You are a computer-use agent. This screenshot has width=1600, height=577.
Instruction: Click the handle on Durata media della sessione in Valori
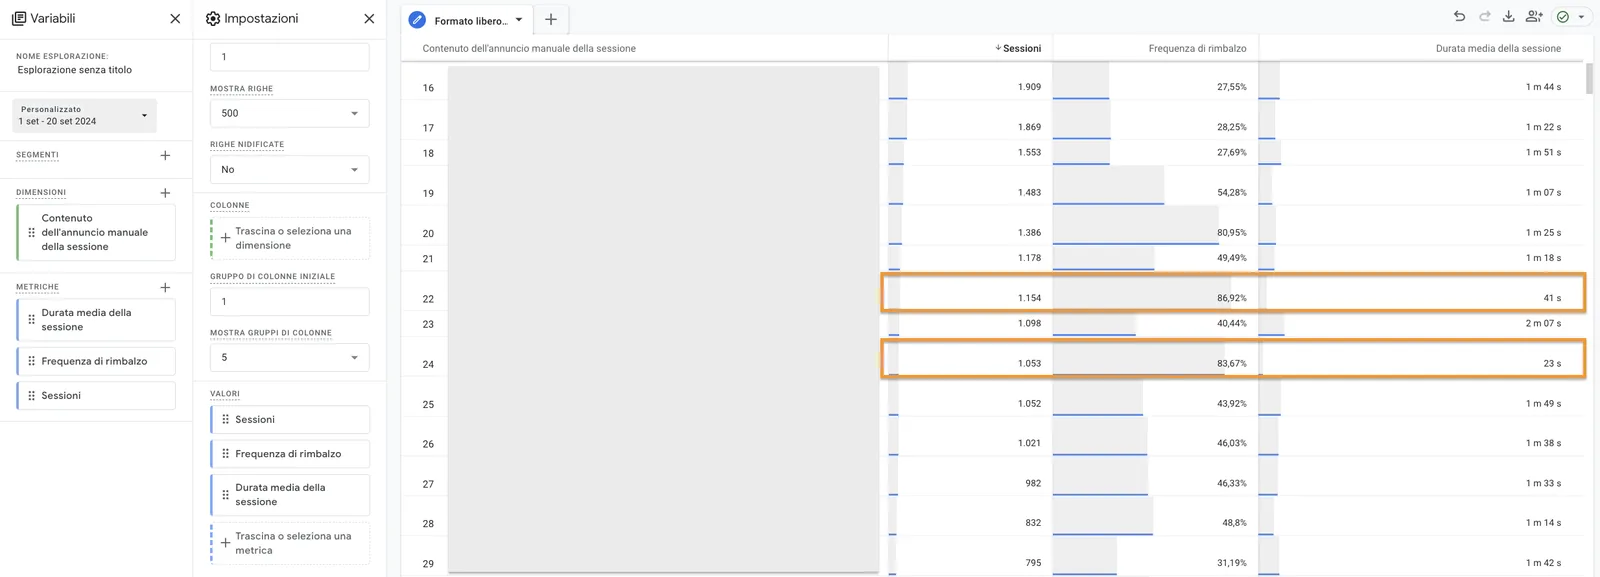(225, 494)
